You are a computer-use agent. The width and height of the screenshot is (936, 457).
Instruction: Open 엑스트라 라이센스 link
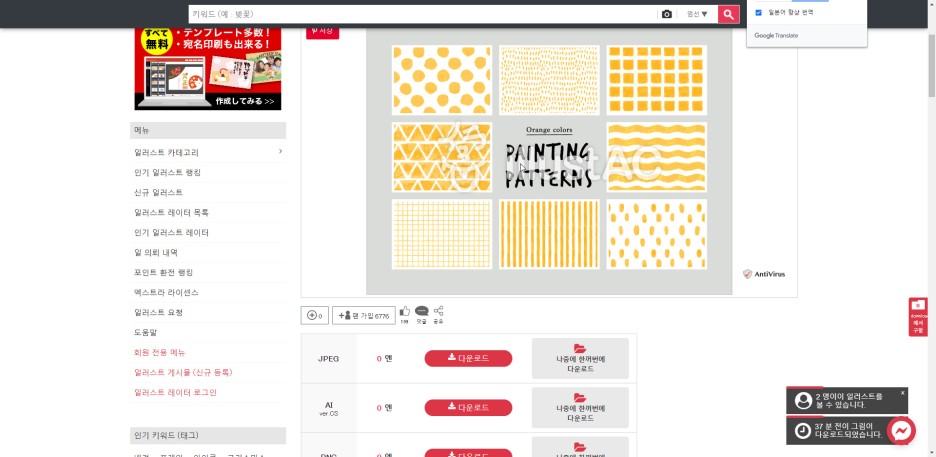167,292
